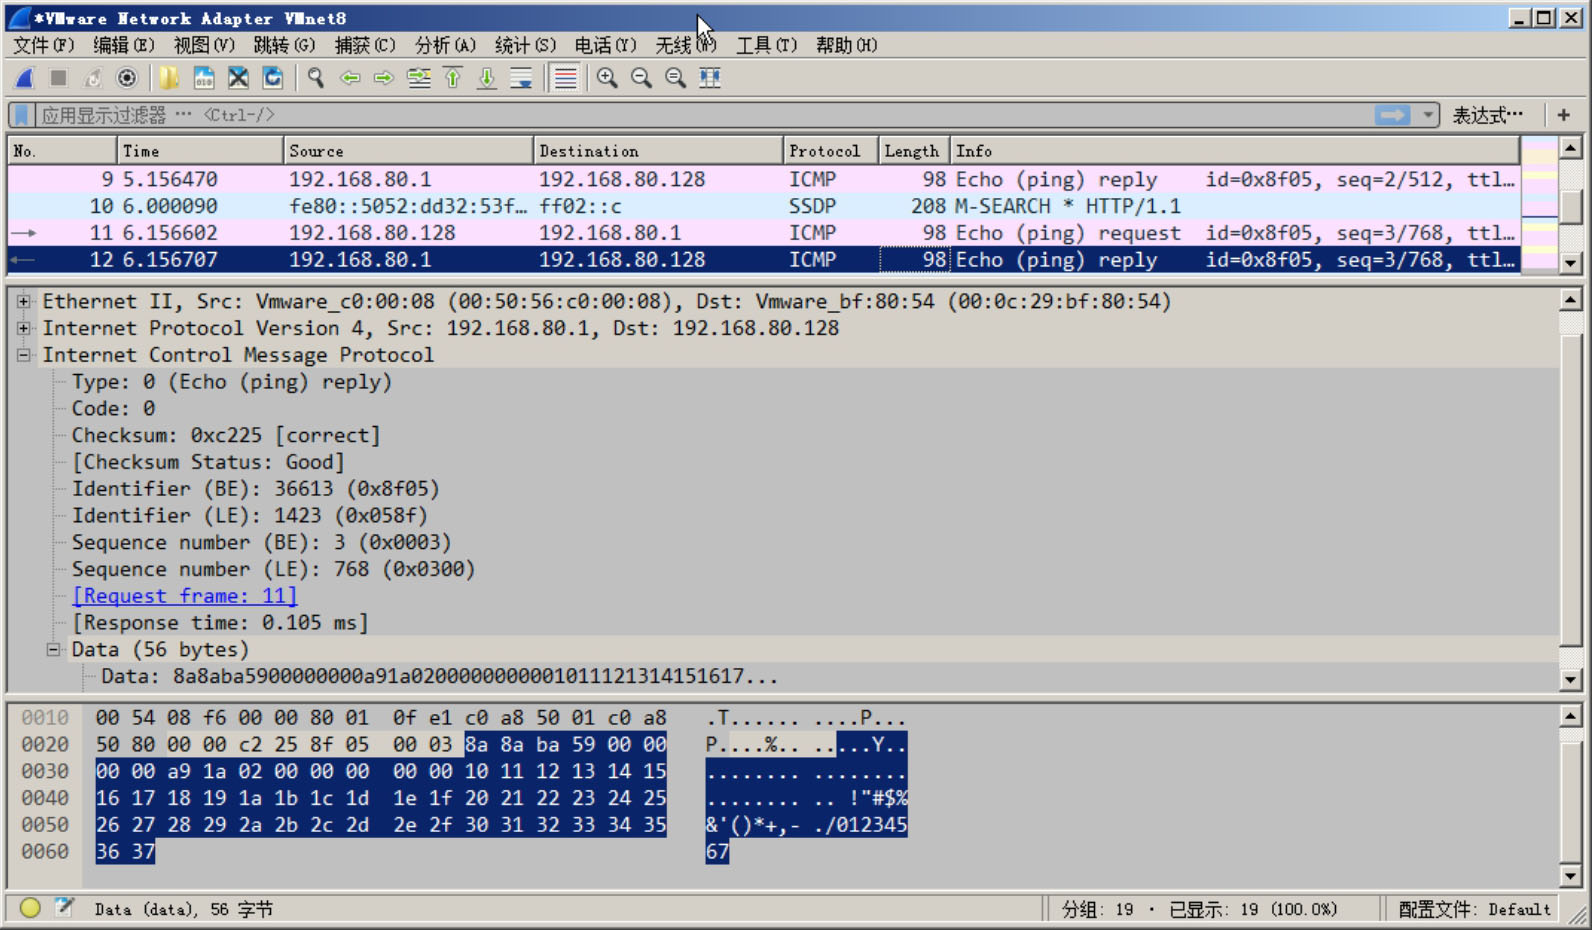Sort packets by Length column
Viewport: 1592px width, 930px height.
coord(913,151)
